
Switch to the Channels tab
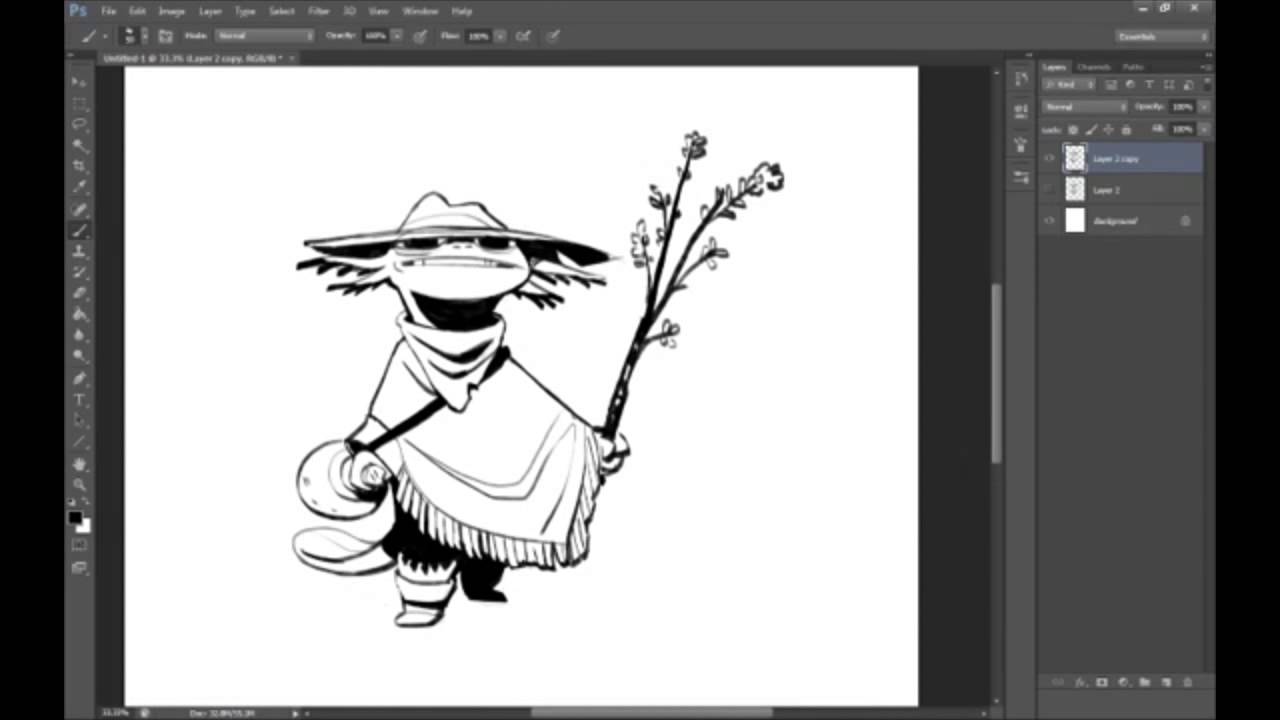1094,67
